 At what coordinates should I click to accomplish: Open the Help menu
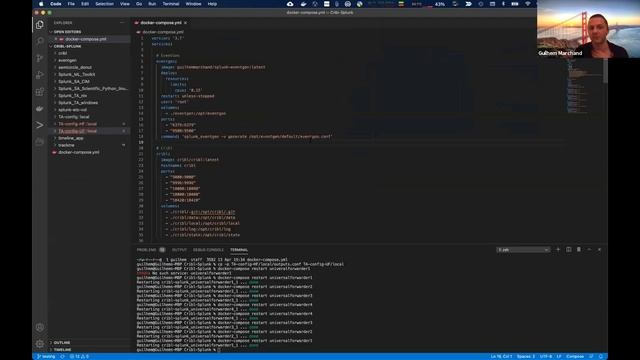pos(212,4)
